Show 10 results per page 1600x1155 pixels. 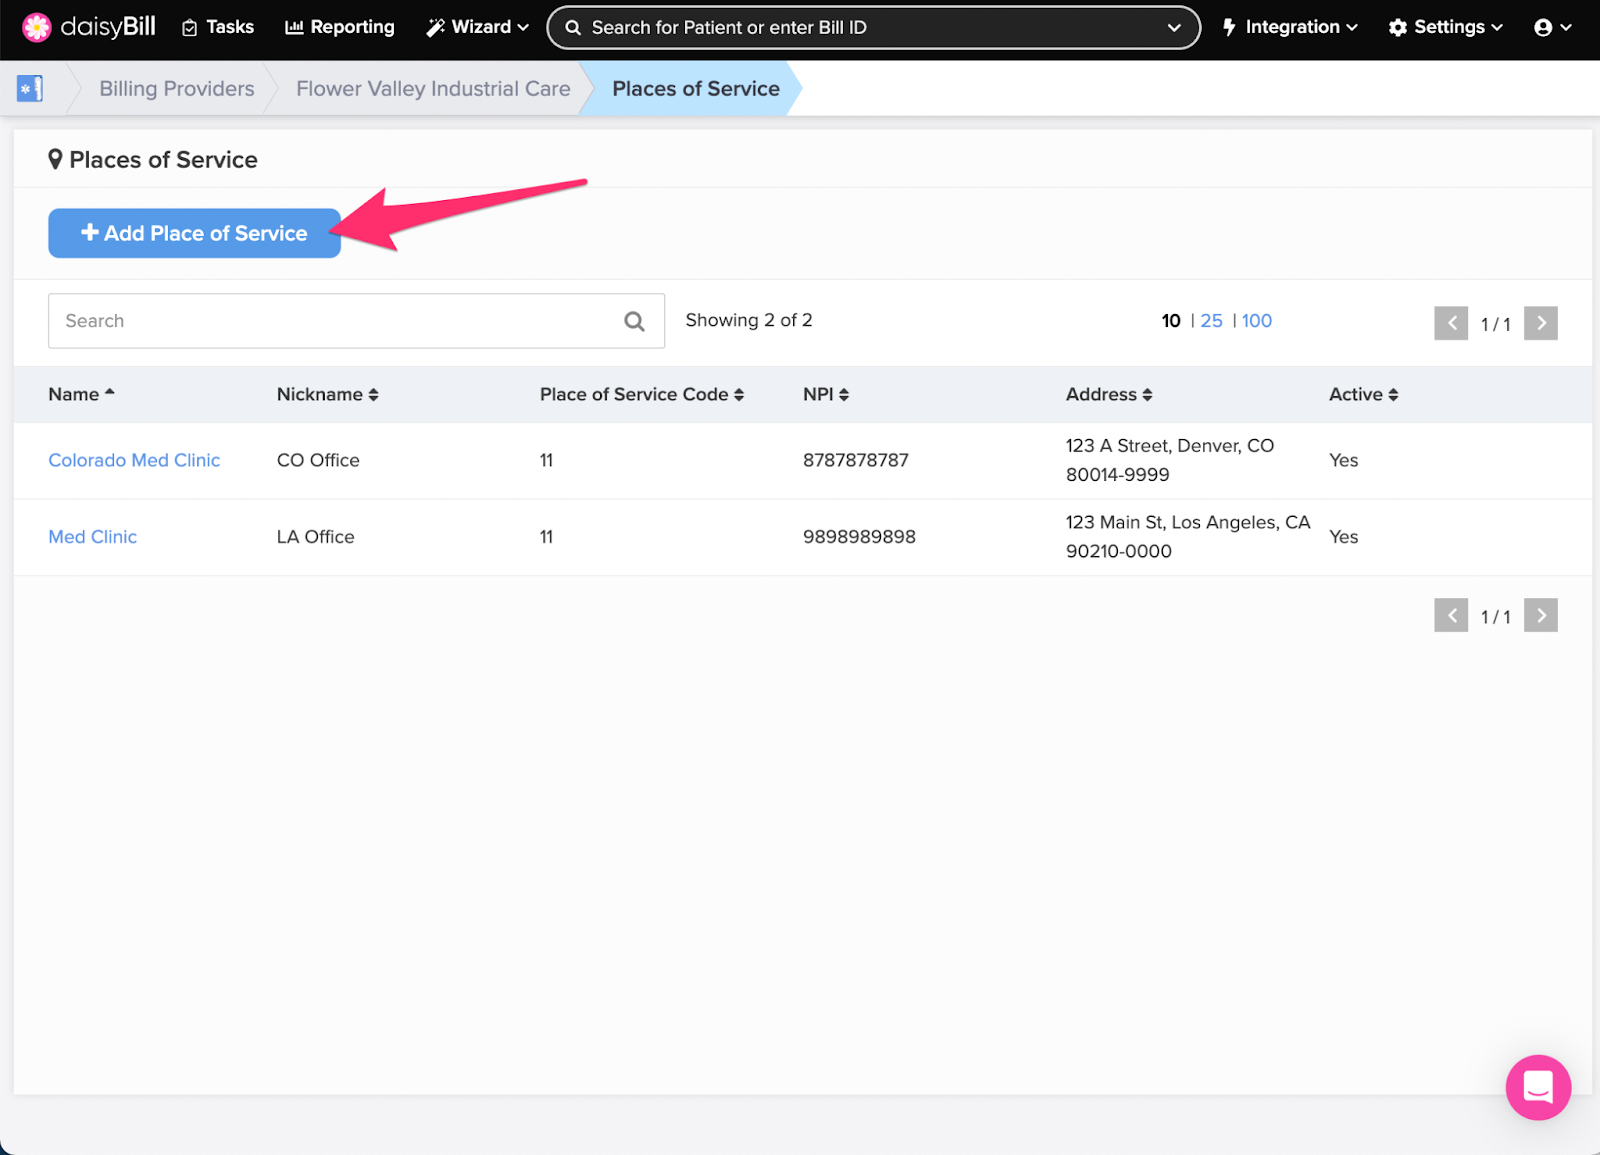point(1171,321)
